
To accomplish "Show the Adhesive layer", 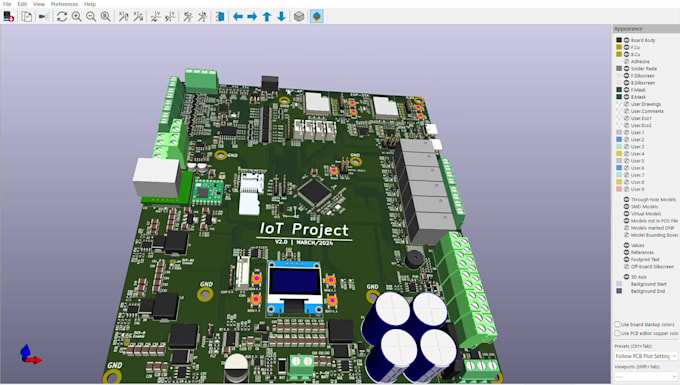I will [x=626, y=62].
